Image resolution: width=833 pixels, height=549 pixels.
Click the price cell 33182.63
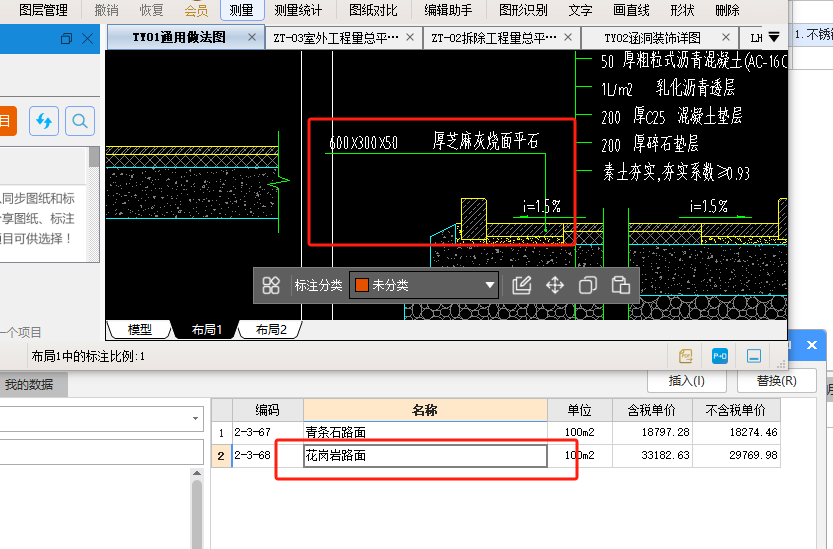652,455
